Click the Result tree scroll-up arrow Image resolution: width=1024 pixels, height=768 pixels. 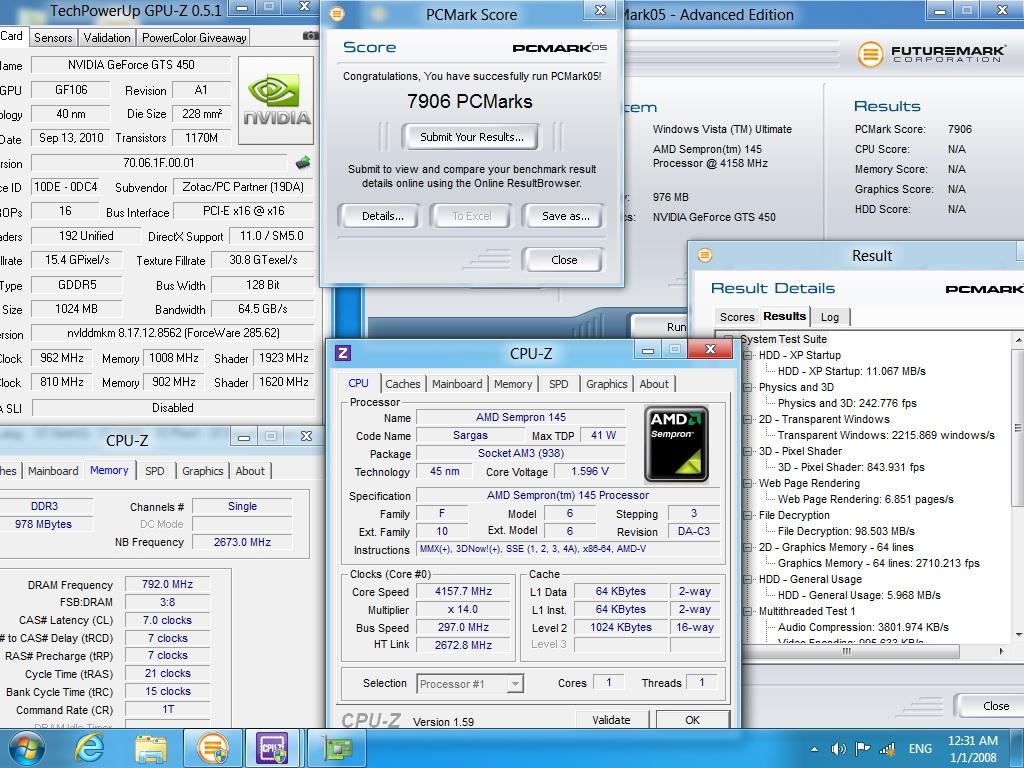tap(1017, 340)
